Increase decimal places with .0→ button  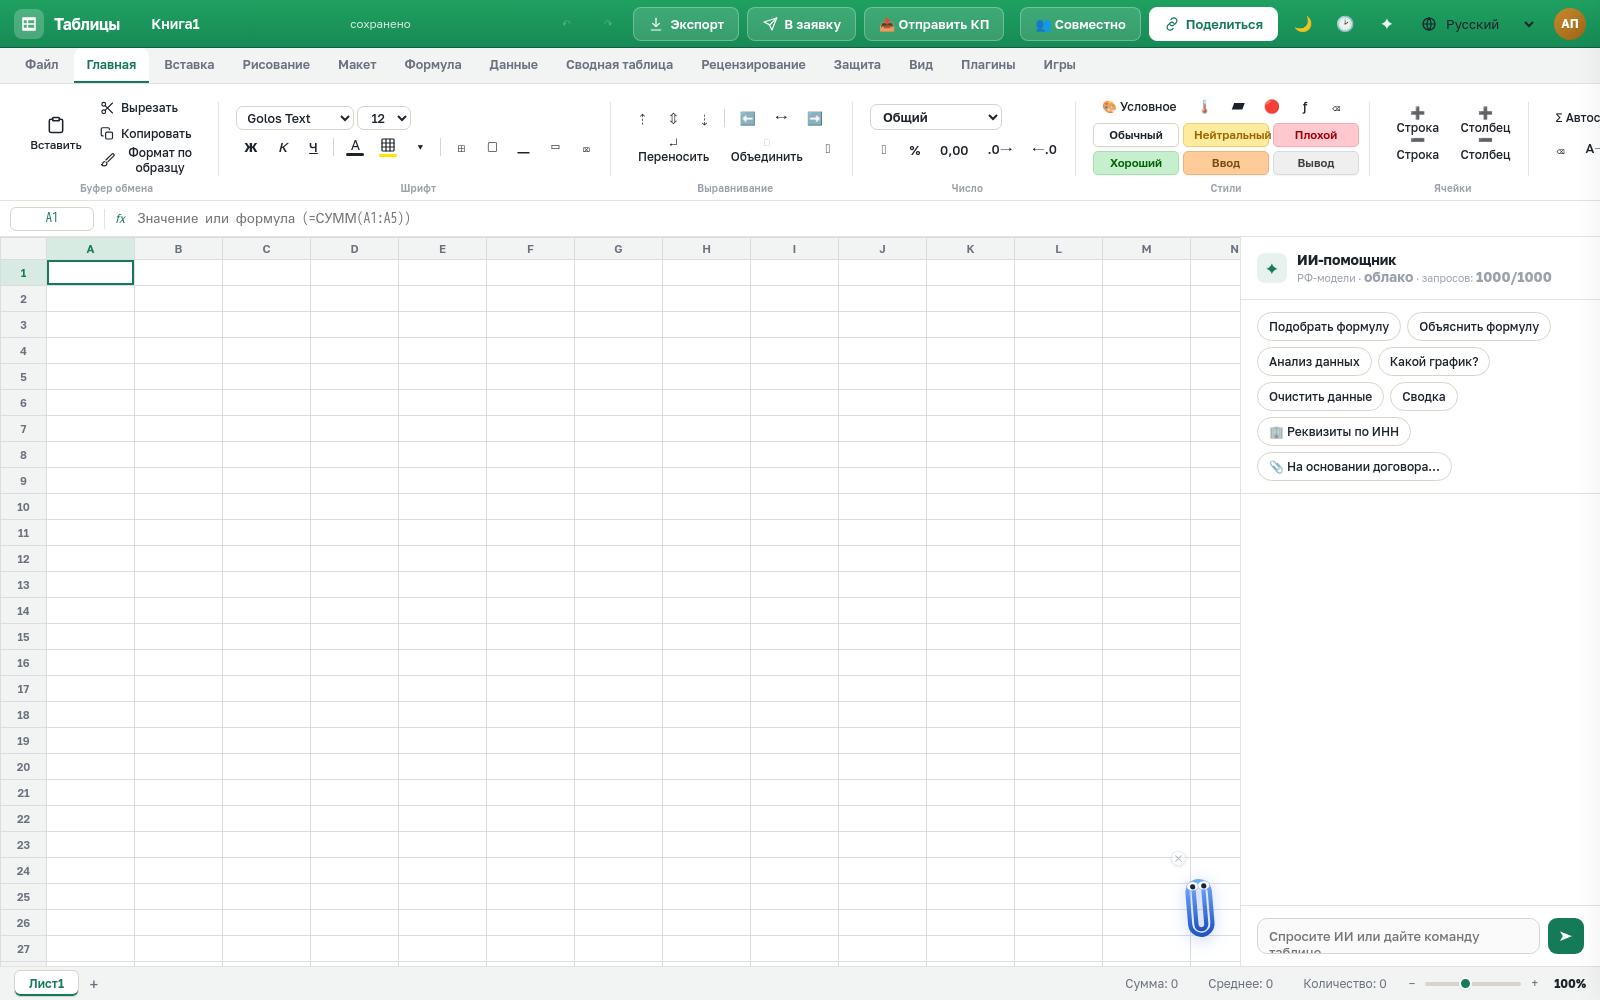click(1000, 150)
